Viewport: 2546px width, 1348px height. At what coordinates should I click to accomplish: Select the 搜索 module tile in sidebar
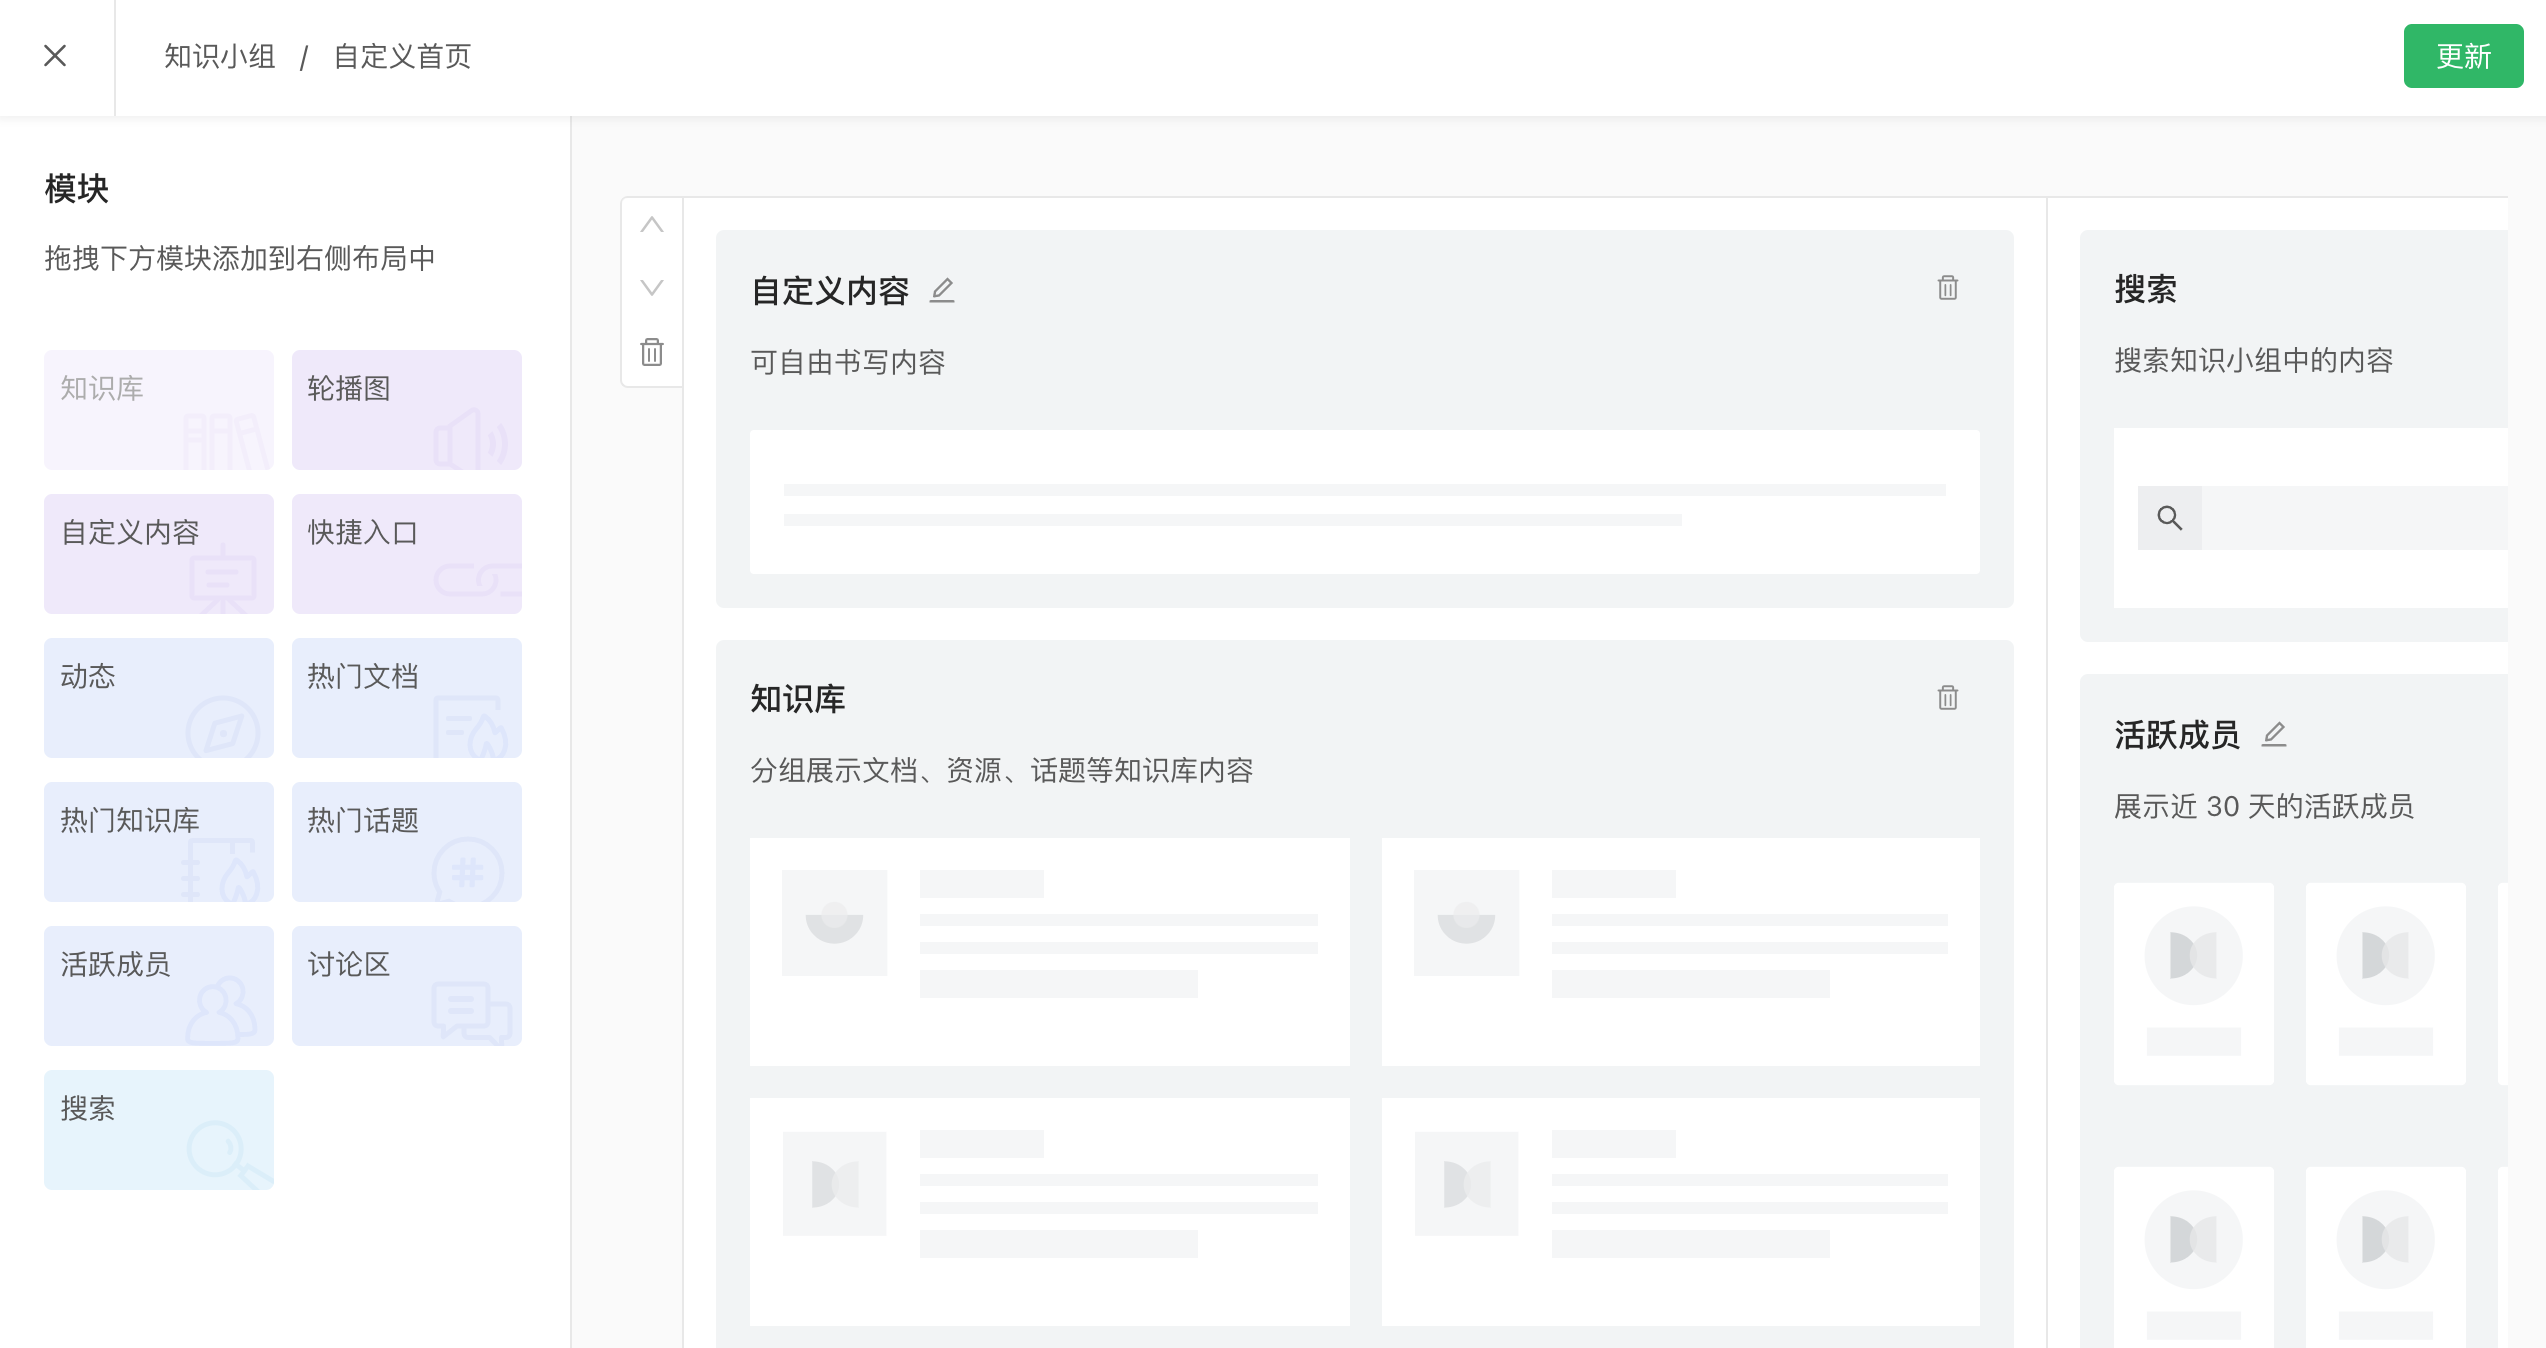tap(158, 1130)
